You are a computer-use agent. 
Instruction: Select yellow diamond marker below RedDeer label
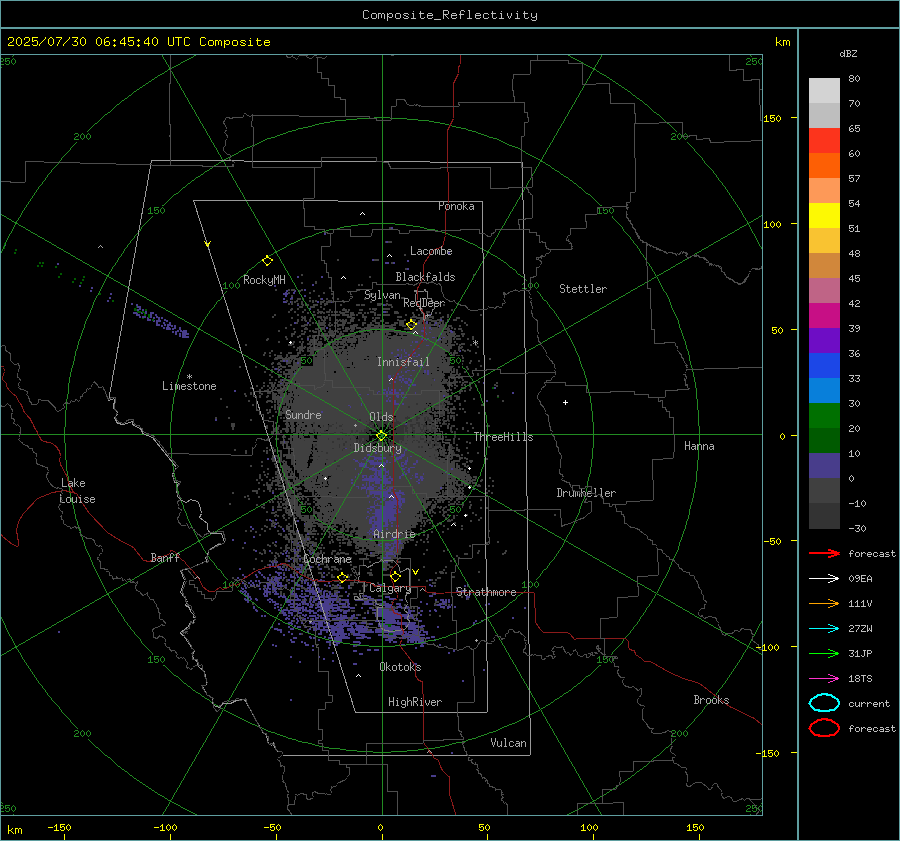(411, 325)
